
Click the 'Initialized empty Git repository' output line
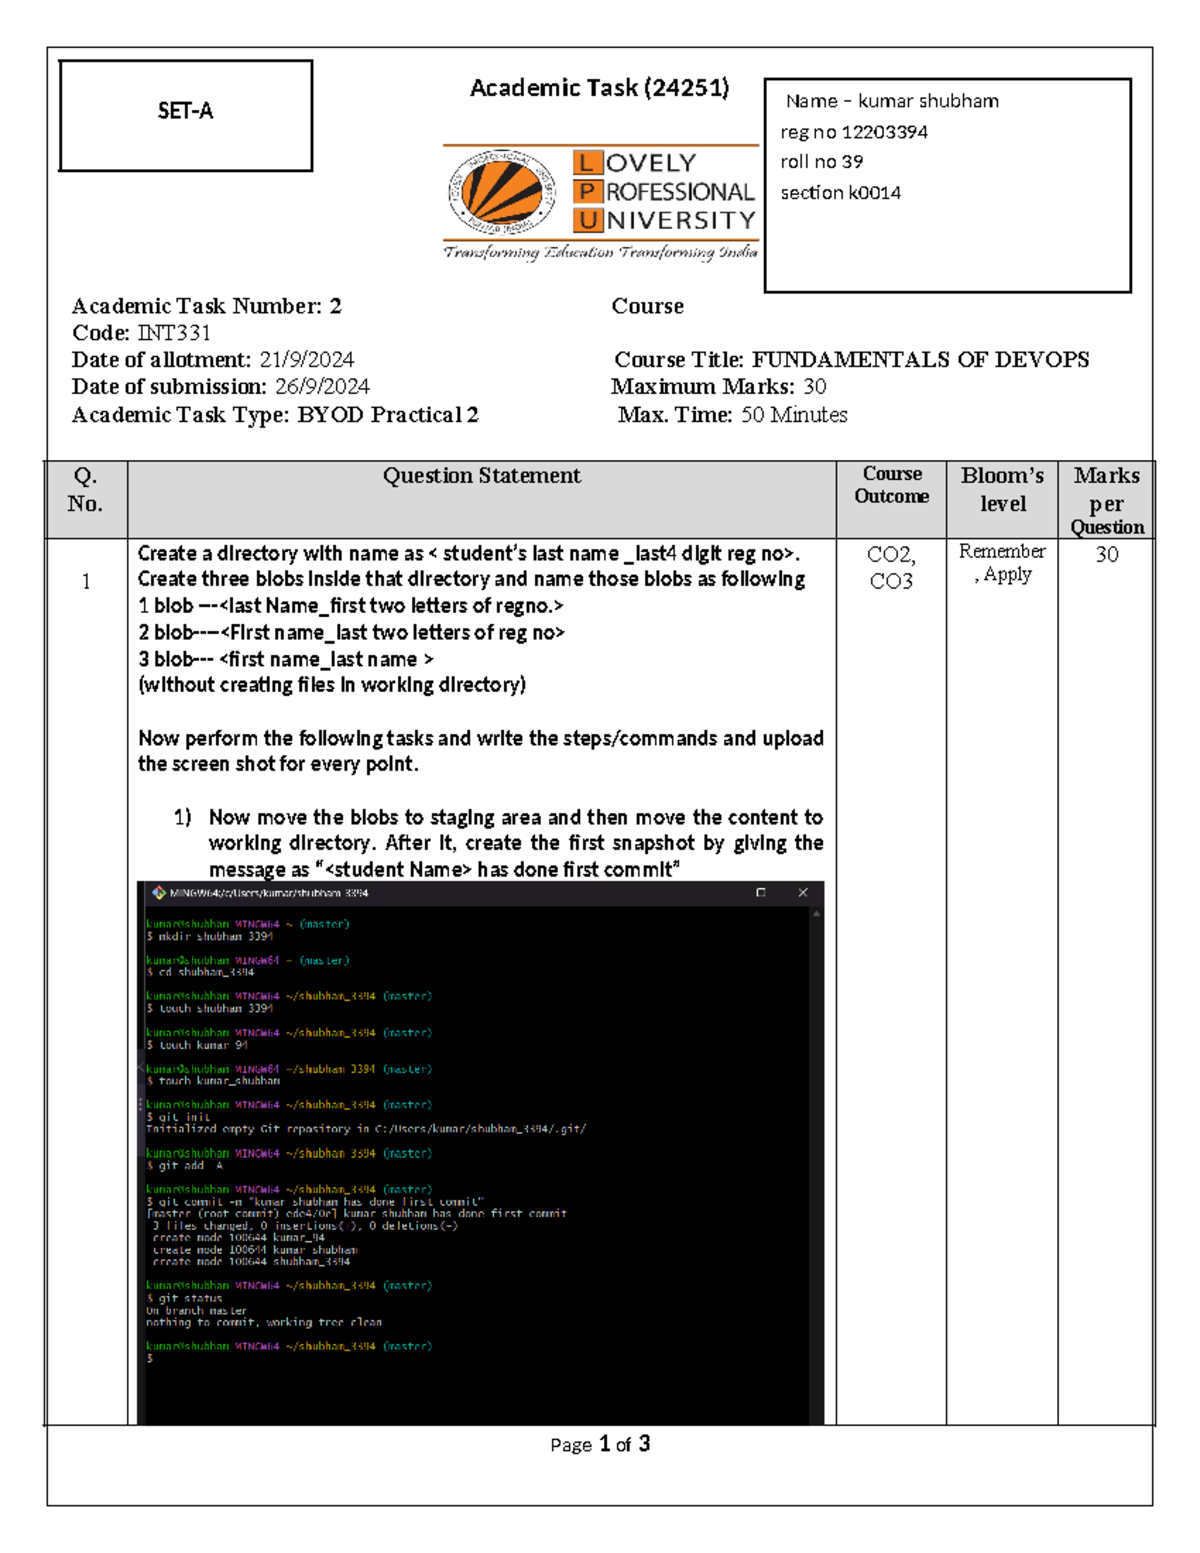[366, 1129]
